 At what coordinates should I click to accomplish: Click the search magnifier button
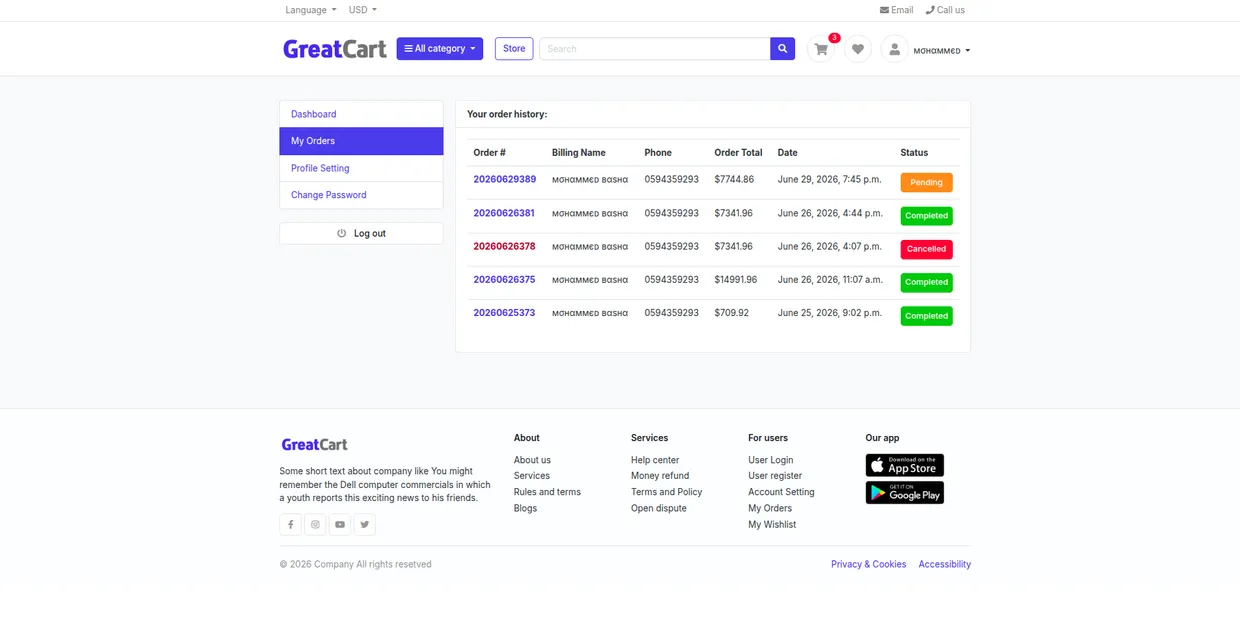[x=782, y=49]
